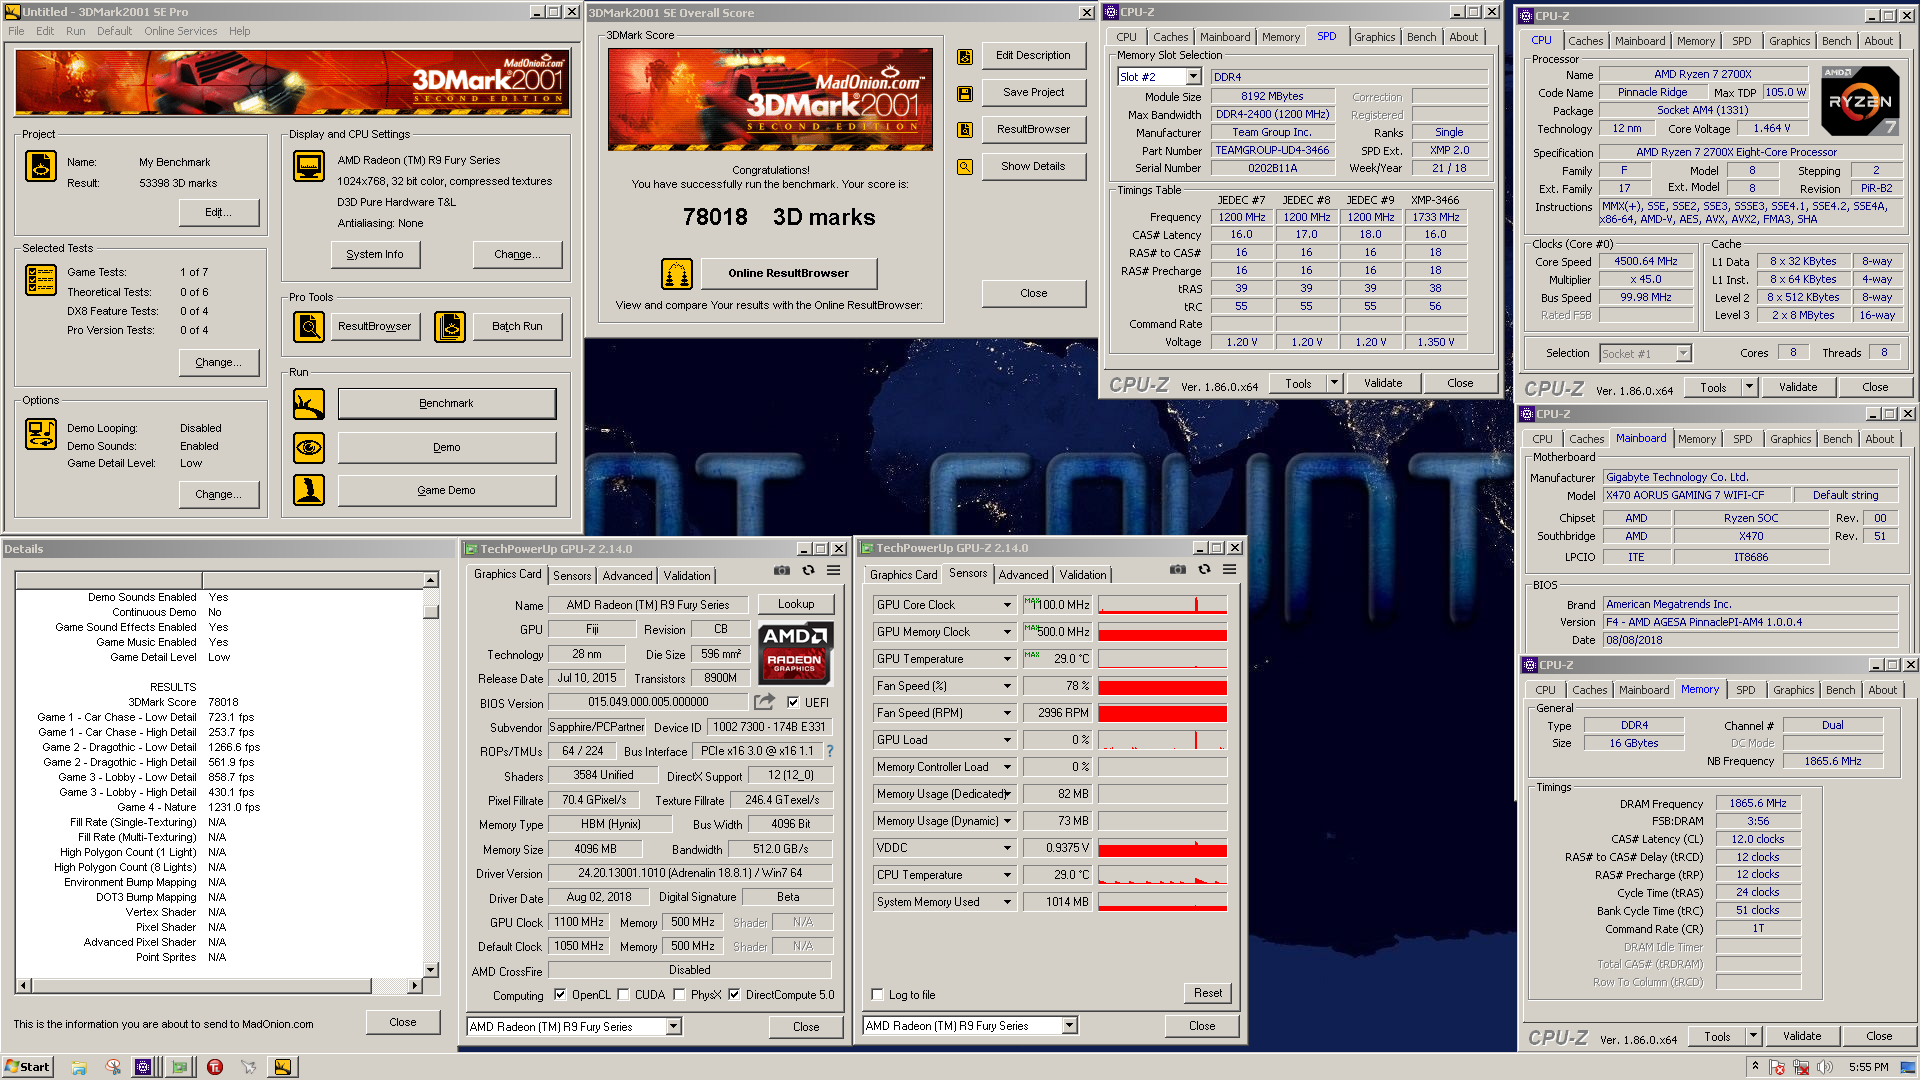This screenshot has height=1080, width=1920.
Task: Click the Bus Interface question mark icon
Action: (x=829, y=751)
